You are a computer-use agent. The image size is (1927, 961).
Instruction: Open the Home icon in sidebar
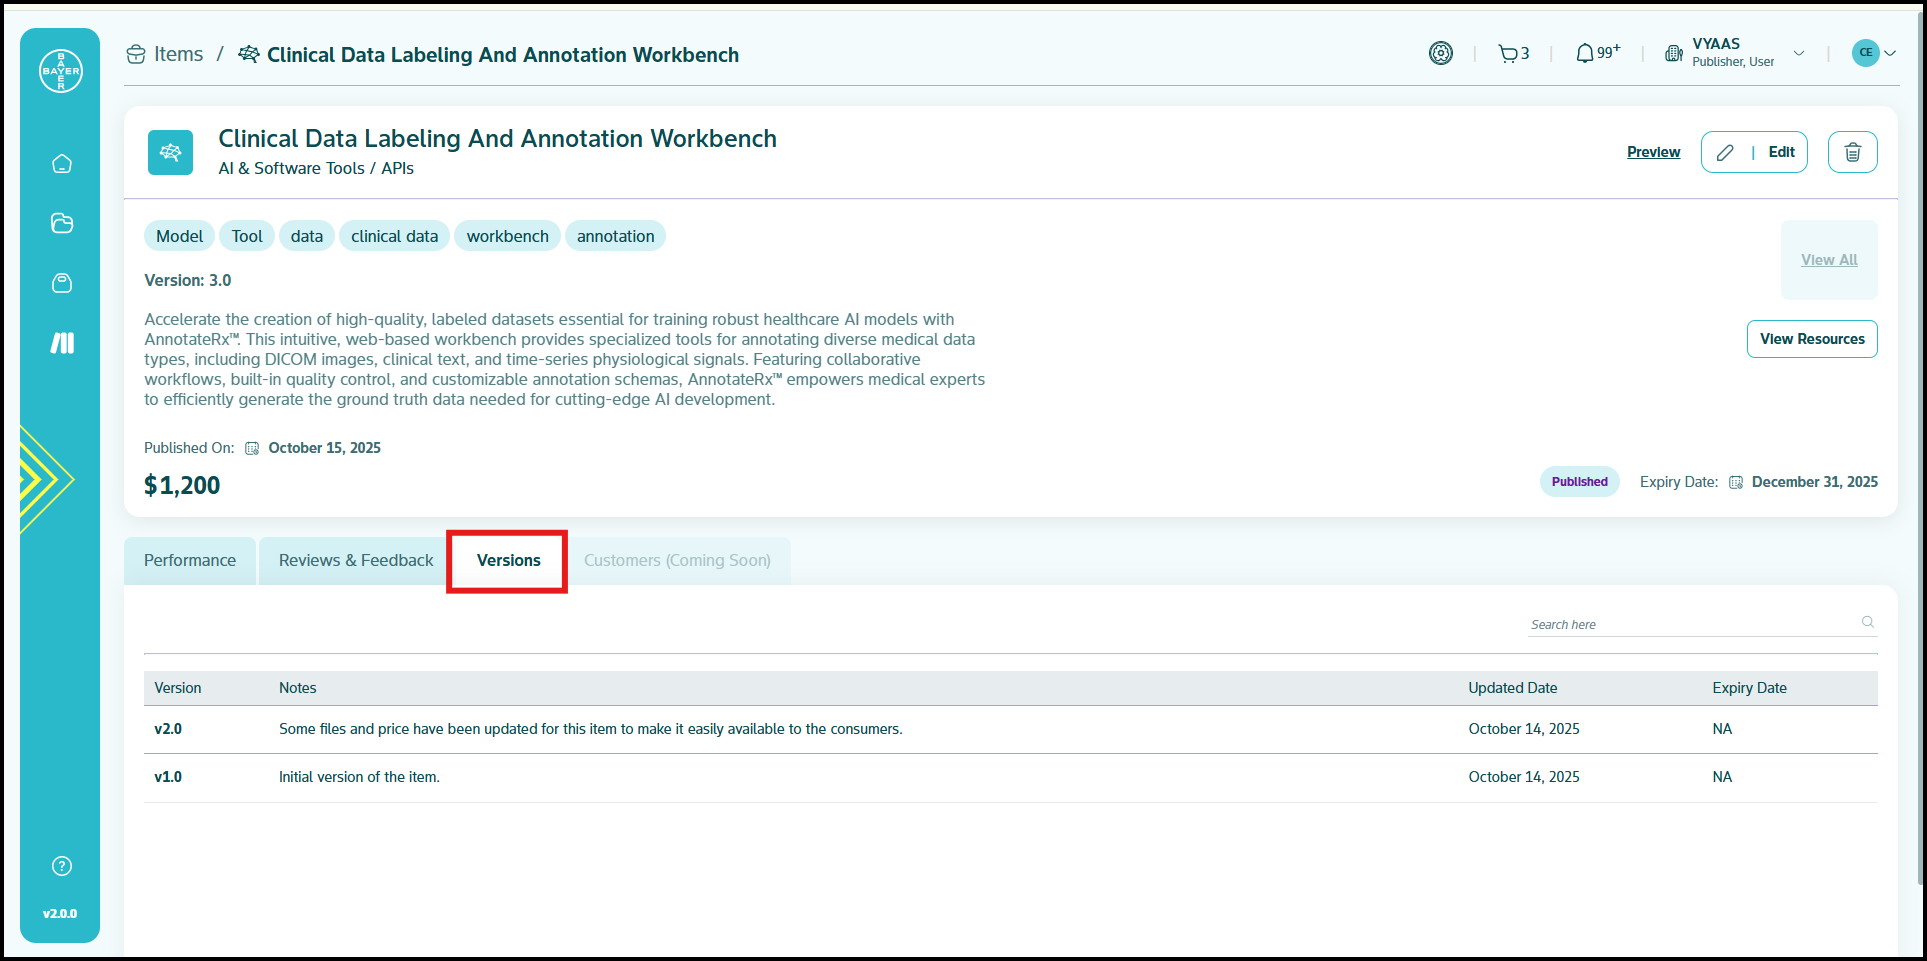coord(62,164)
